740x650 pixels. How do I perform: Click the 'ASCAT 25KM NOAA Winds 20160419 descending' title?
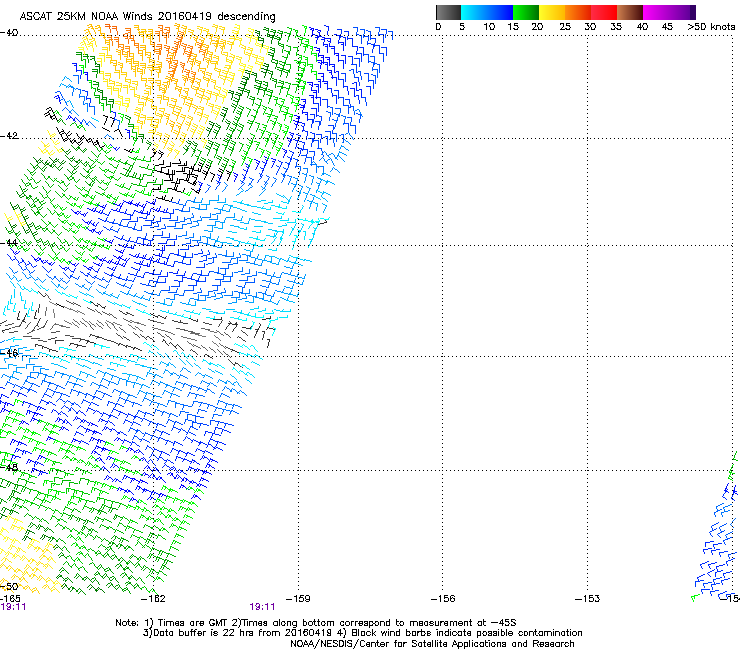click(x=147, y=17)
